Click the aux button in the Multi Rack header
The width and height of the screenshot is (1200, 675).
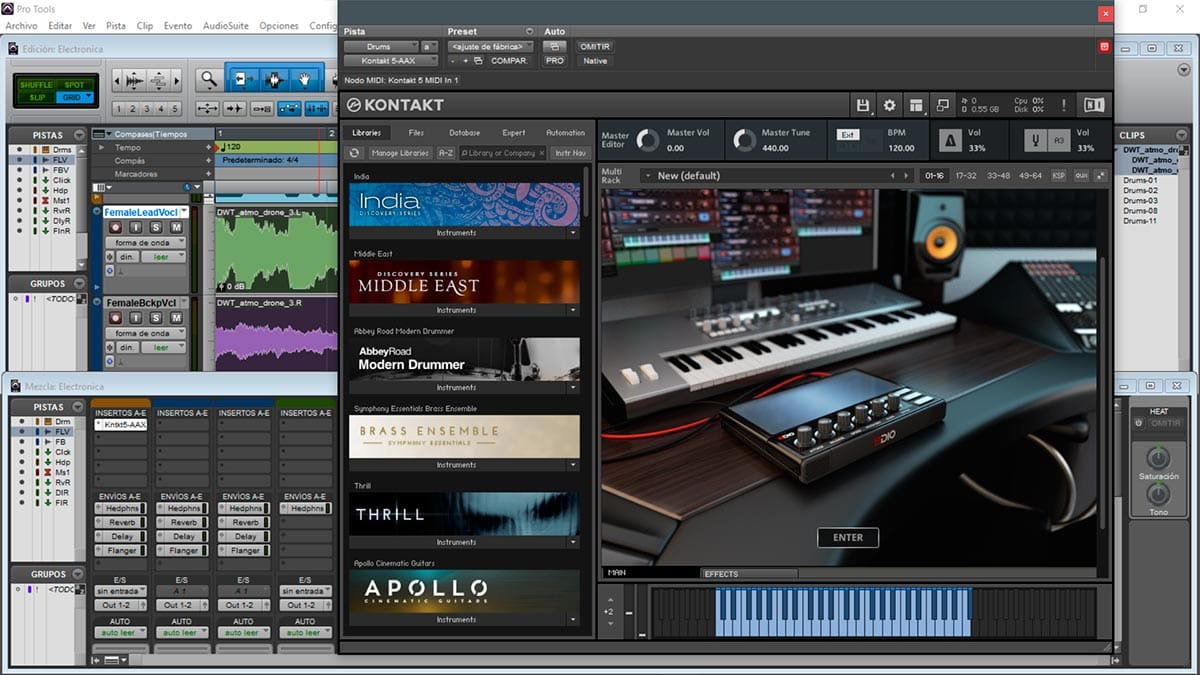(1081, 176)
